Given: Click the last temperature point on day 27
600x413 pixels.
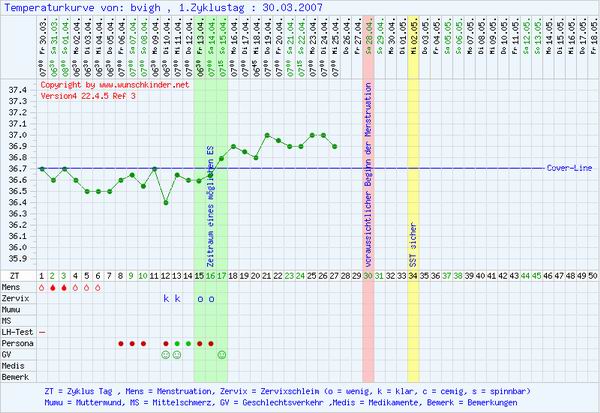Looking at the screenshot, I should (334, 146).
